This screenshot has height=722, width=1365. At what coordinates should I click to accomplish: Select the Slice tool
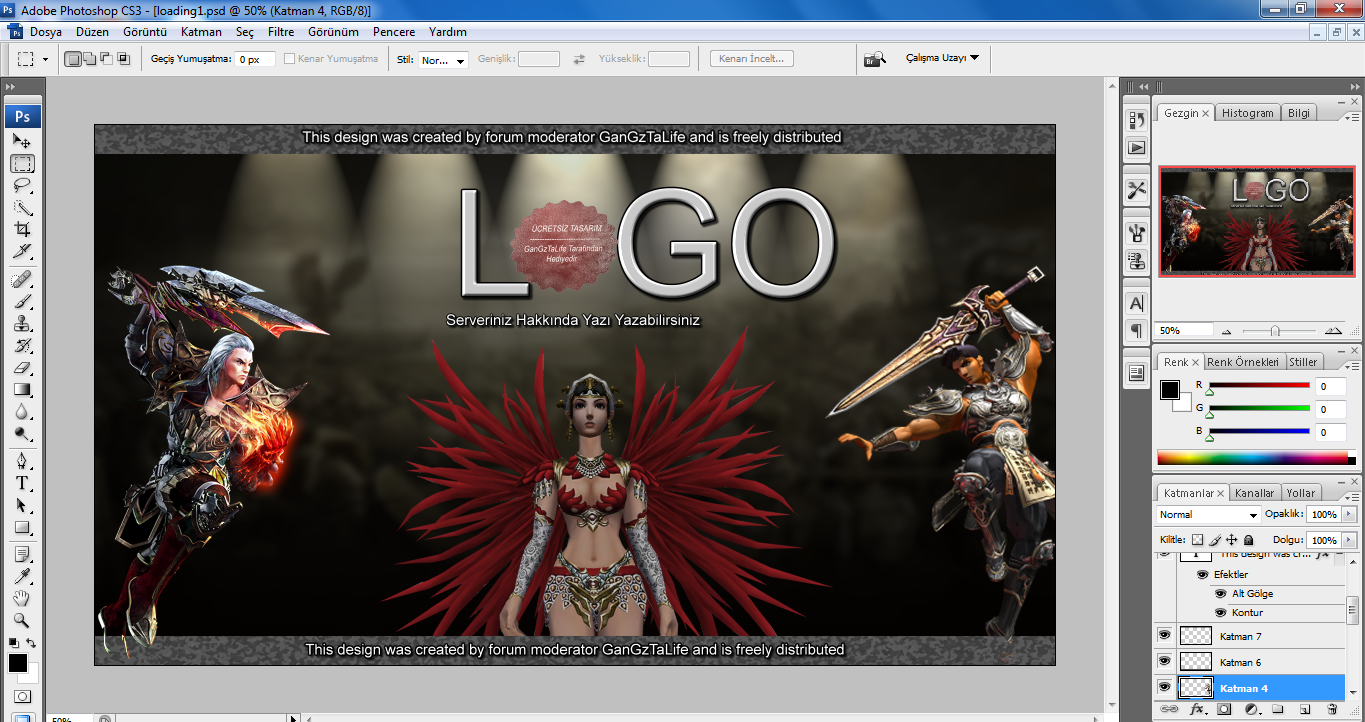click(x=22, y=250)
